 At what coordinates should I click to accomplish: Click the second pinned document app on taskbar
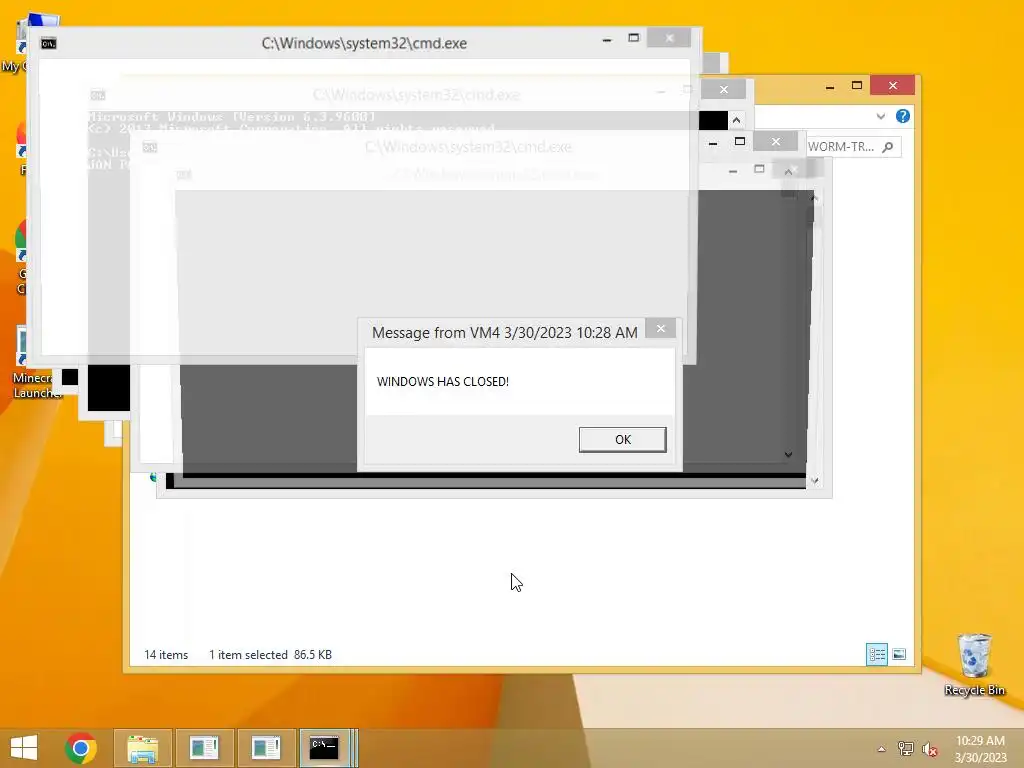(266, 748)
